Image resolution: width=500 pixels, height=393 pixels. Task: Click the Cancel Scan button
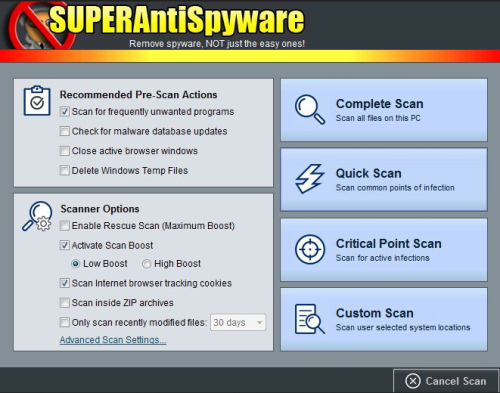[446, 381]
